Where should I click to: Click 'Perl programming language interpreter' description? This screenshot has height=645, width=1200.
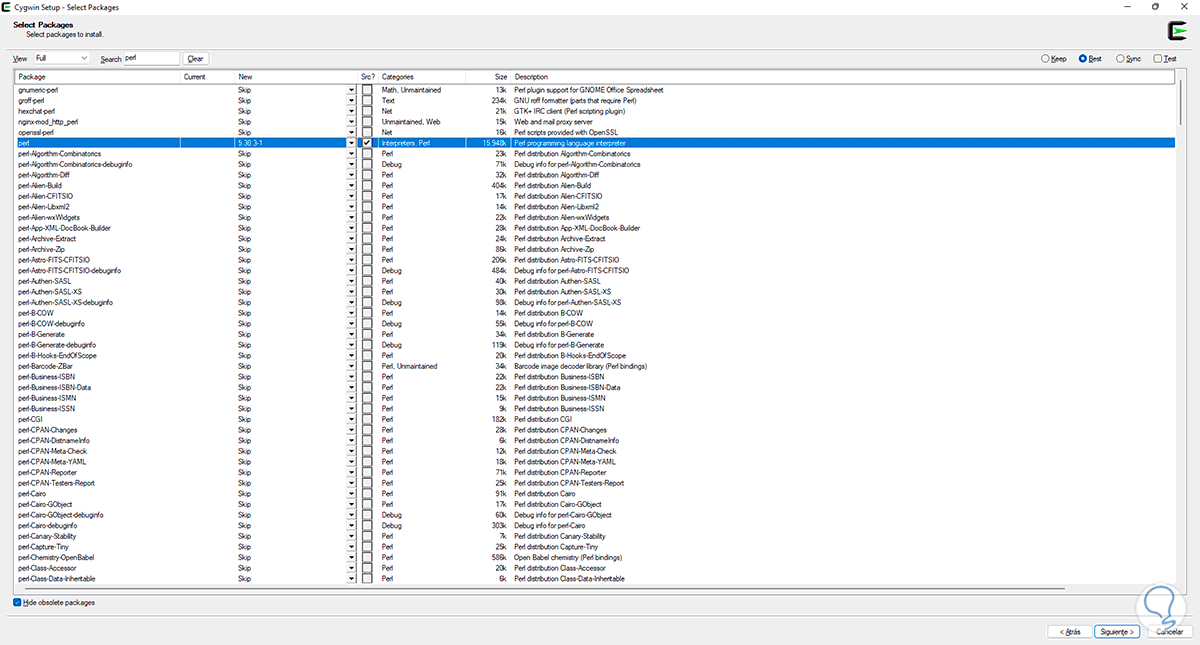pos(571,143)
